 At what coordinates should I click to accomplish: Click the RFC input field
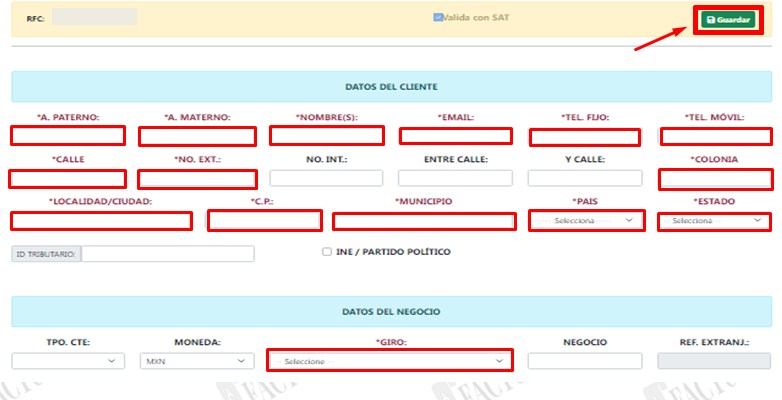tap(94, 16)
